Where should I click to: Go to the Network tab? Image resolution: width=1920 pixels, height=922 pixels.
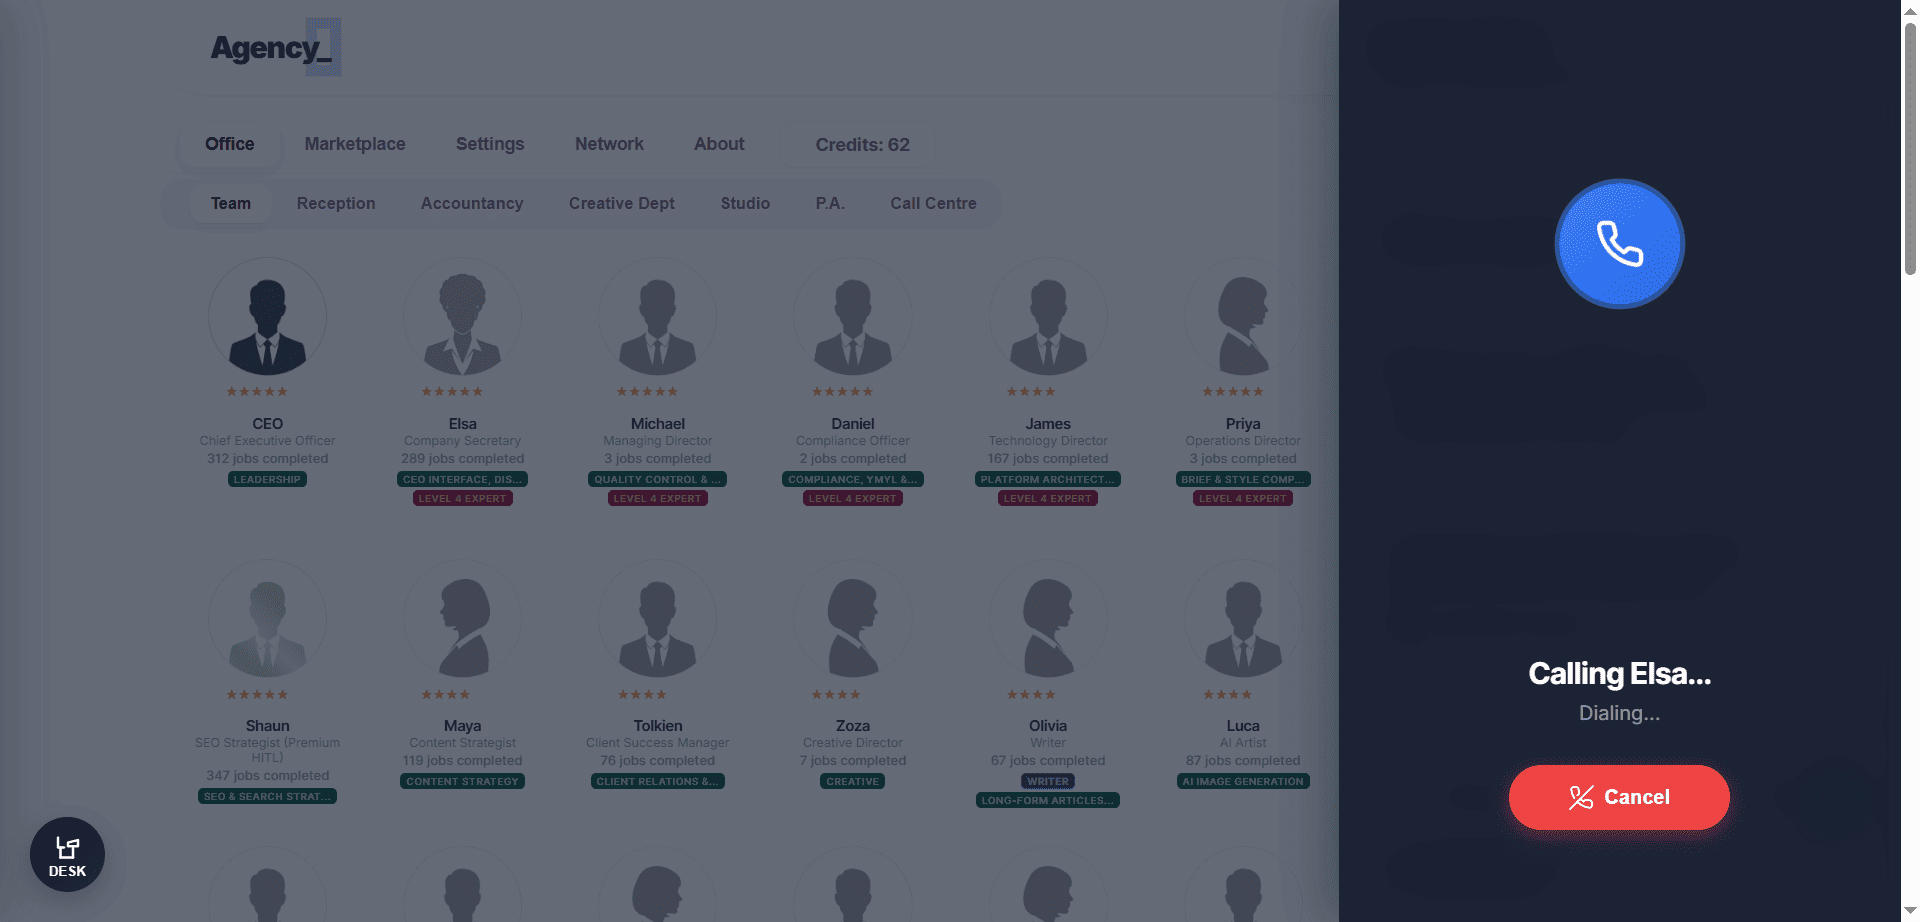(609, 144)
